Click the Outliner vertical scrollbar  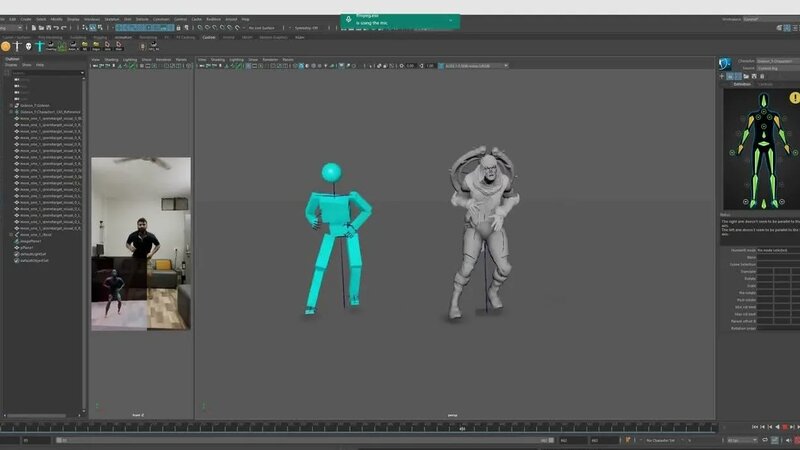[x=84, y=245]
